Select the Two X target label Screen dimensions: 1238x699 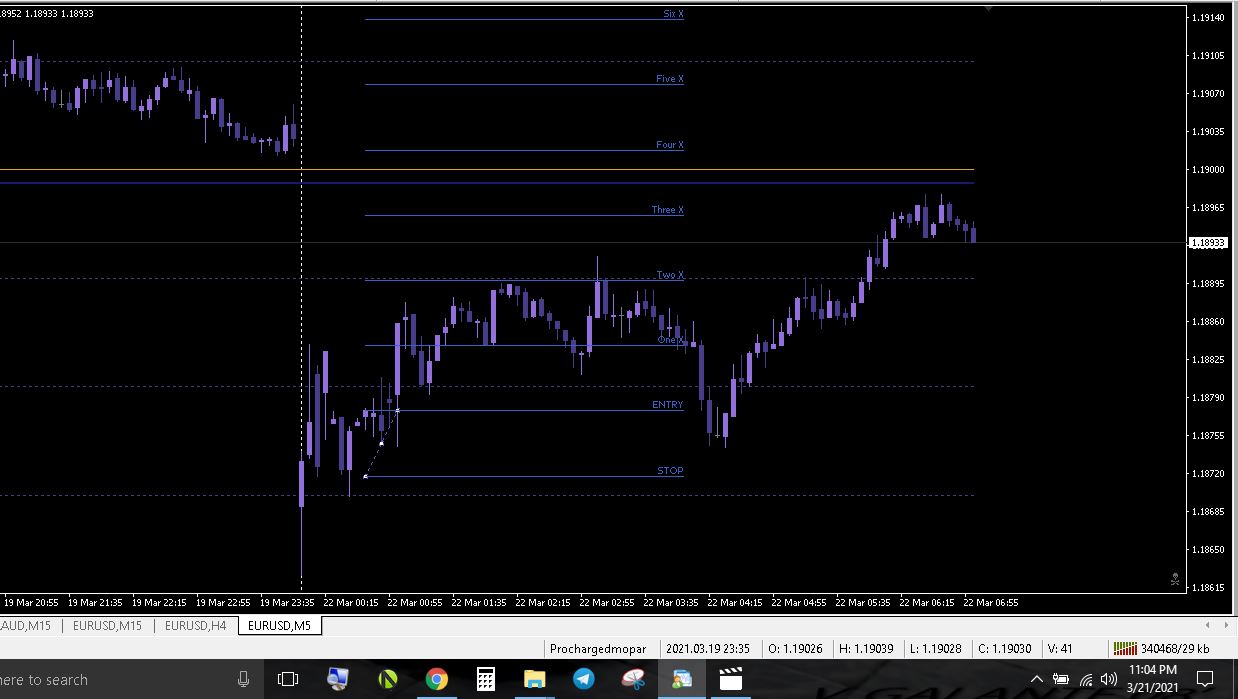[x=670, y=275]
